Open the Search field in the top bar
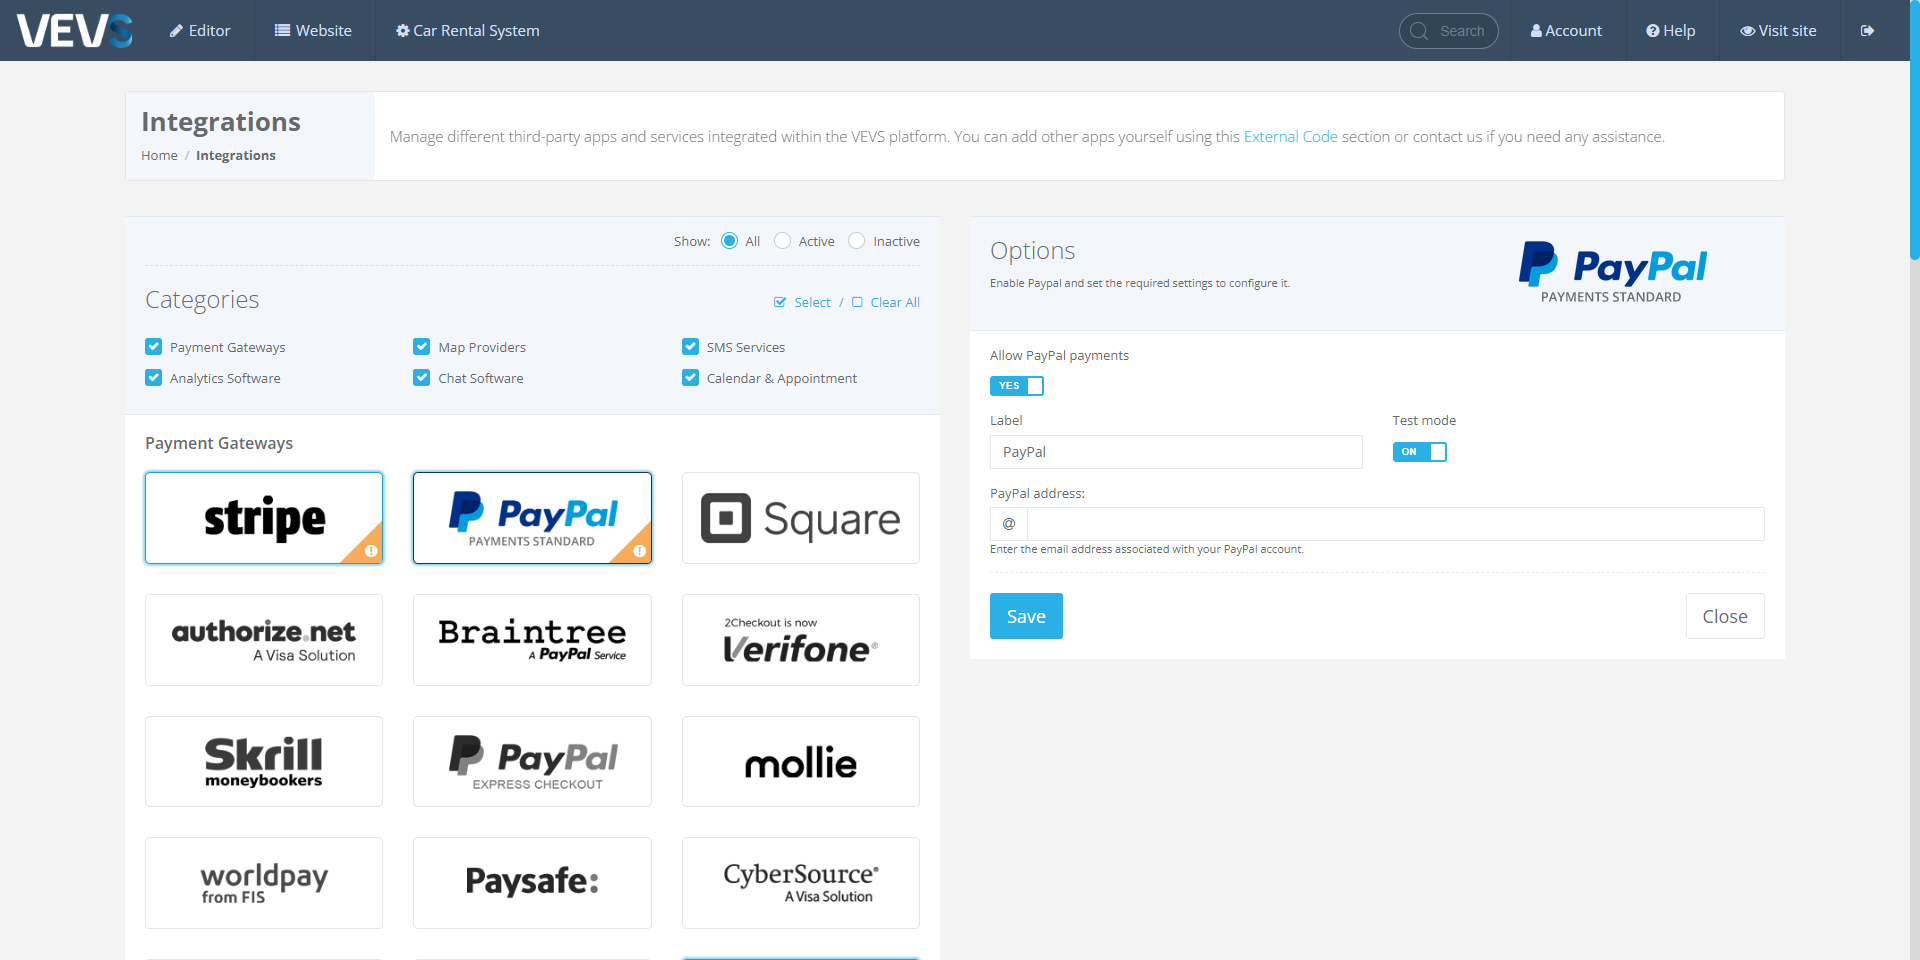This screenshot has width=1920, height=960. click(1448, 30)
